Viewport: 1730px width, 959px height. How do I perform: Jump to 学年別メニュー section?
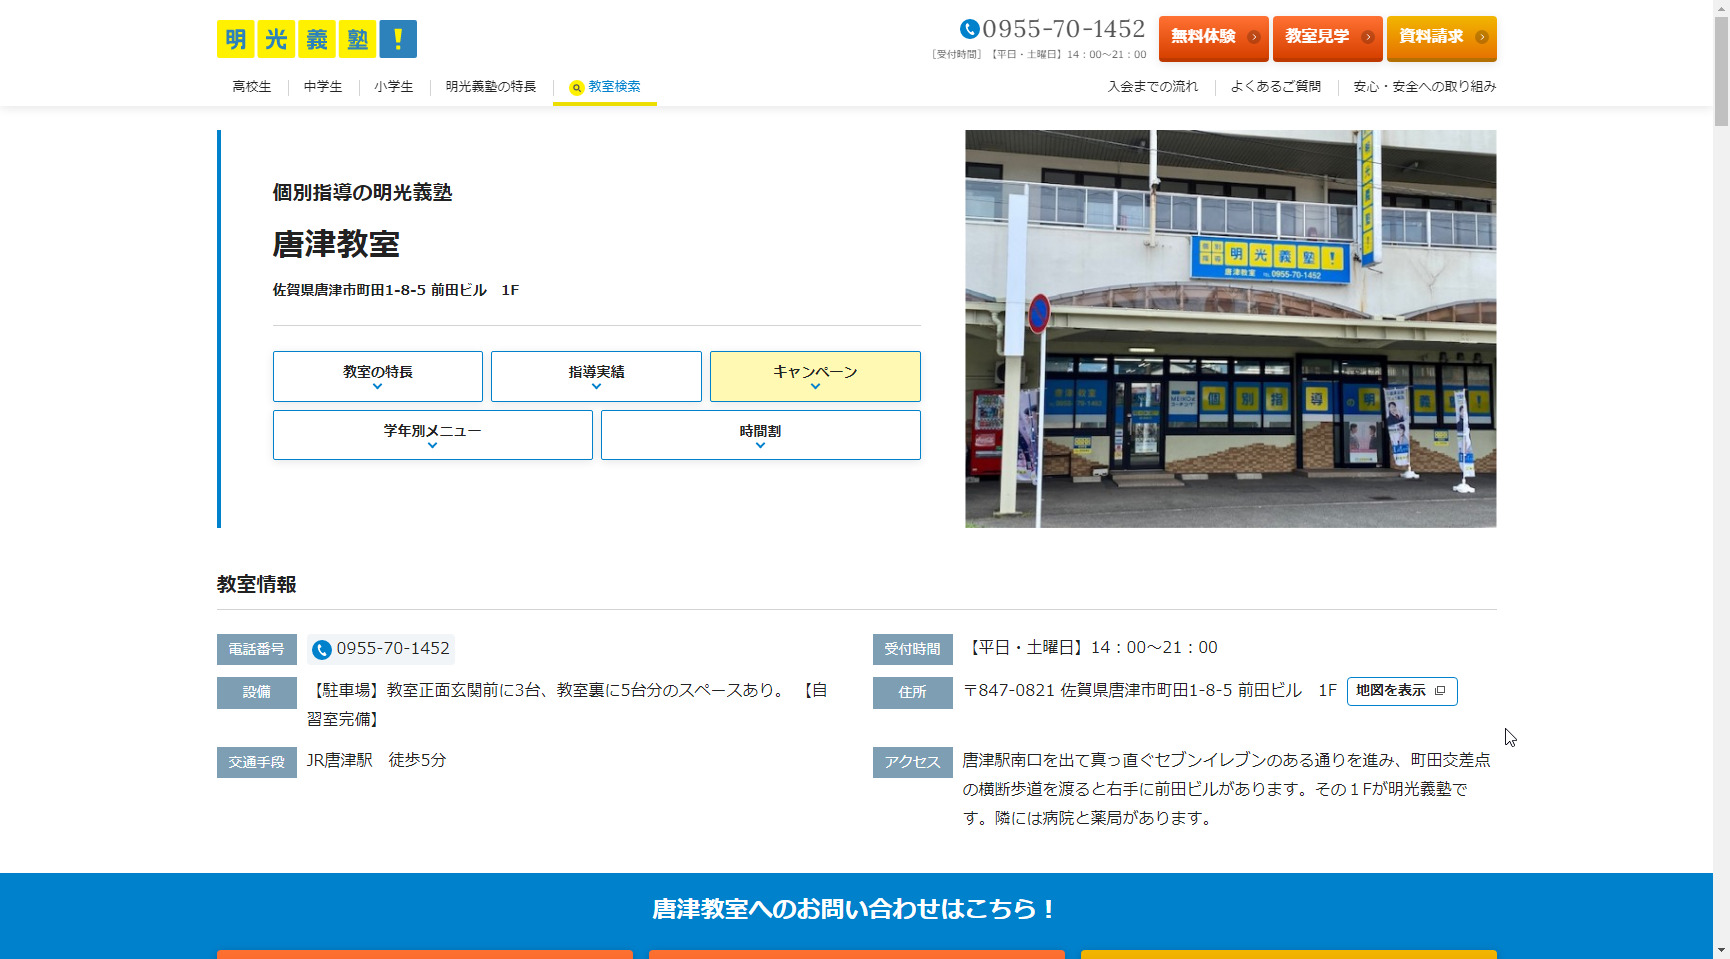(x=433, y=435)
